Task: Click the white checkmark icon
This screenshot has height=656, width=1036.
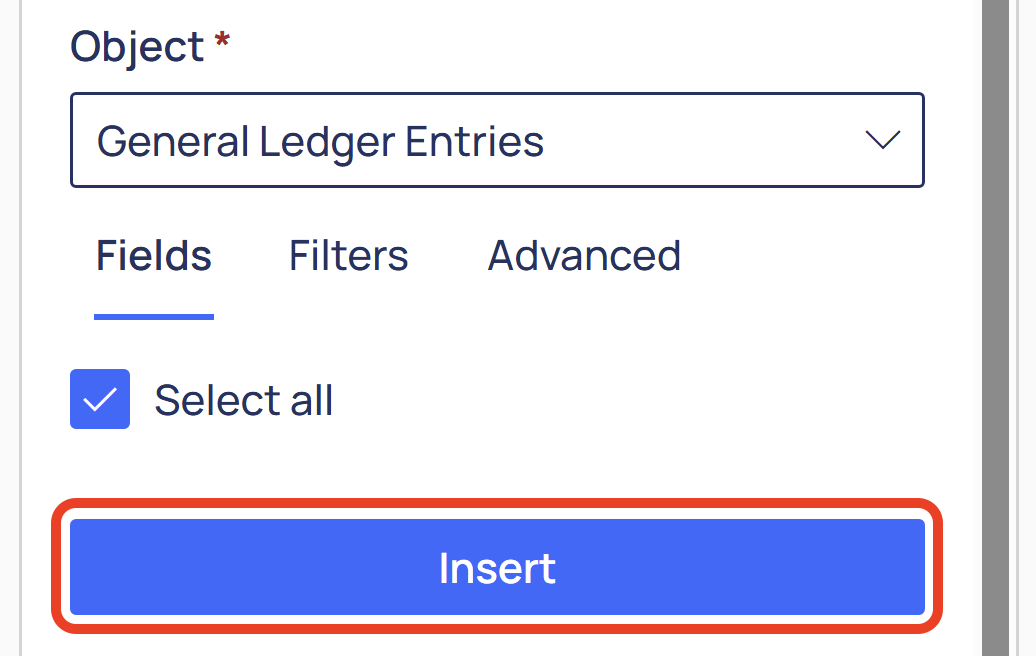Action: point(100,400)
